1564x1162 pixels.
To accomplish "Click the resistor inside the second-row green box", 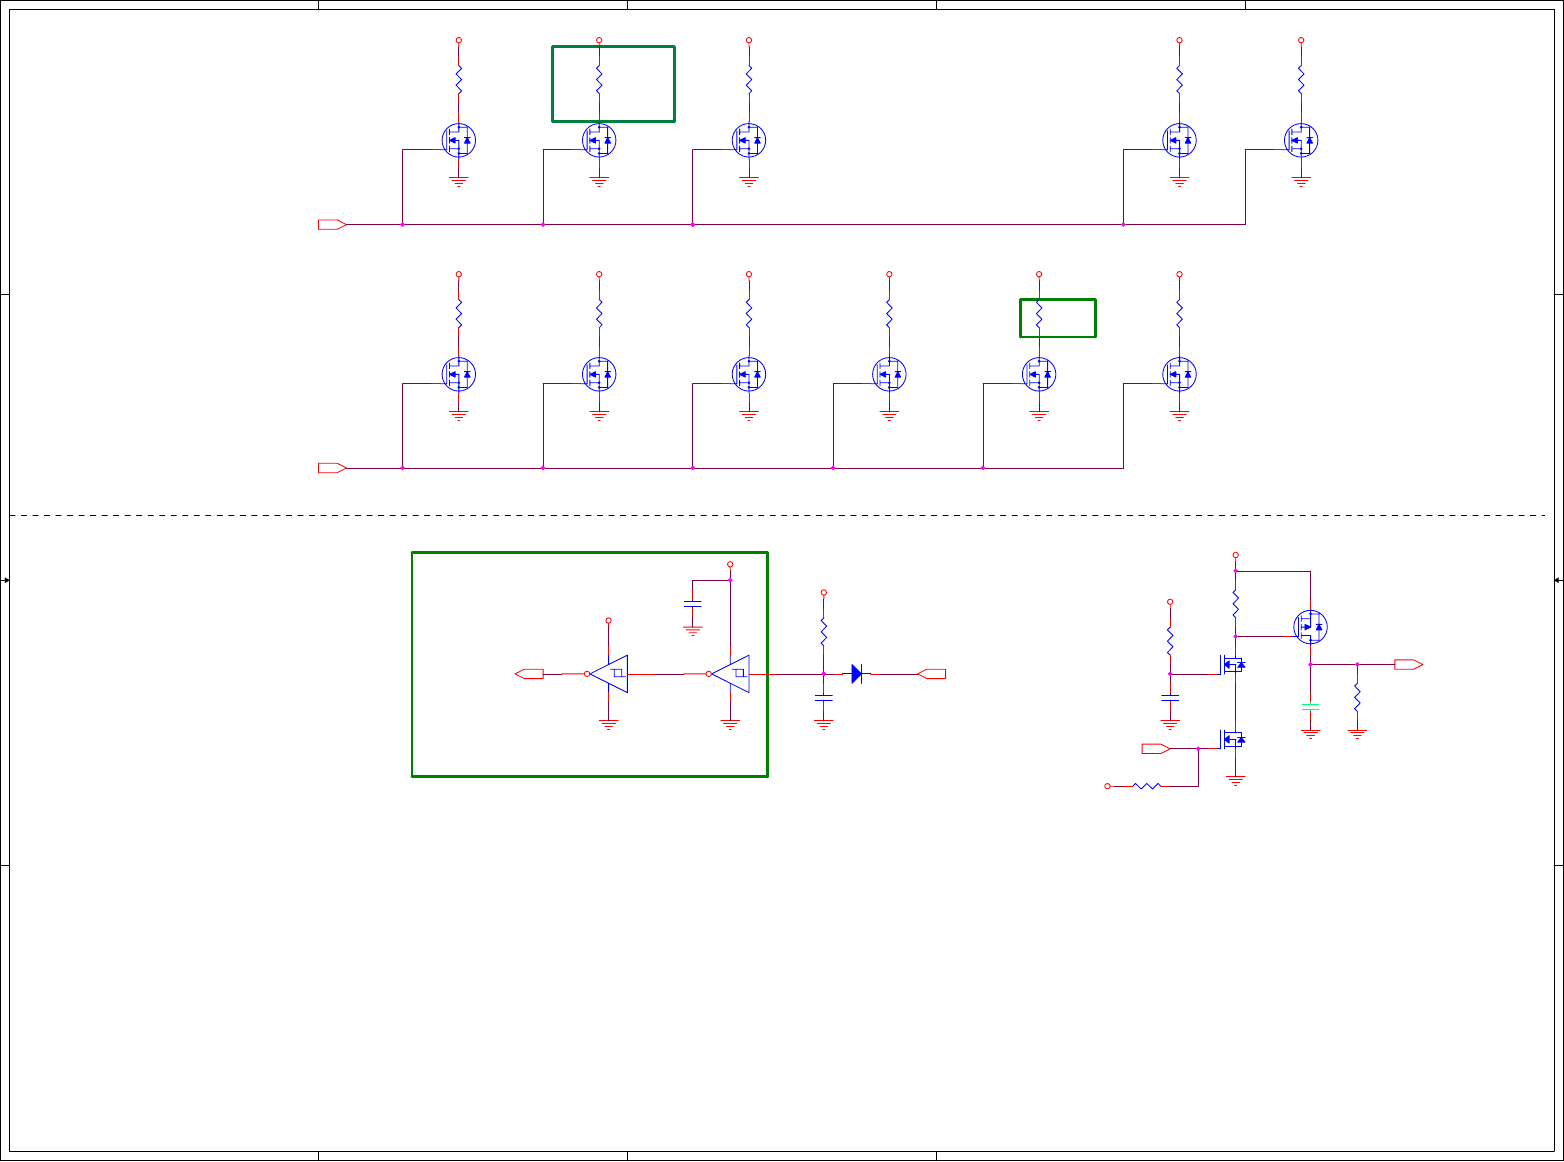I will pos(1039,316).
